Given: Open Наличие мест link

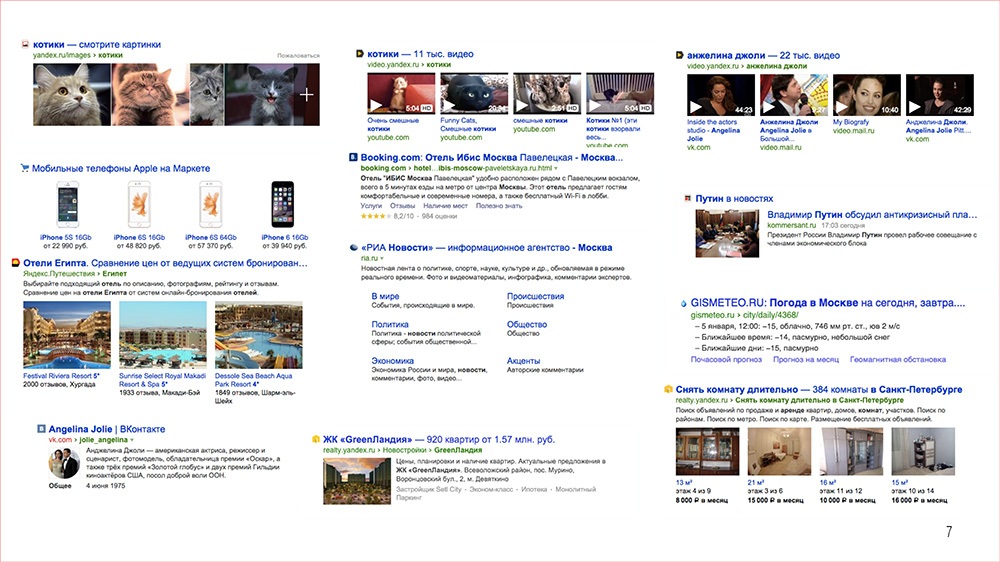Looking at the screenshot, I should pos(445,205).
